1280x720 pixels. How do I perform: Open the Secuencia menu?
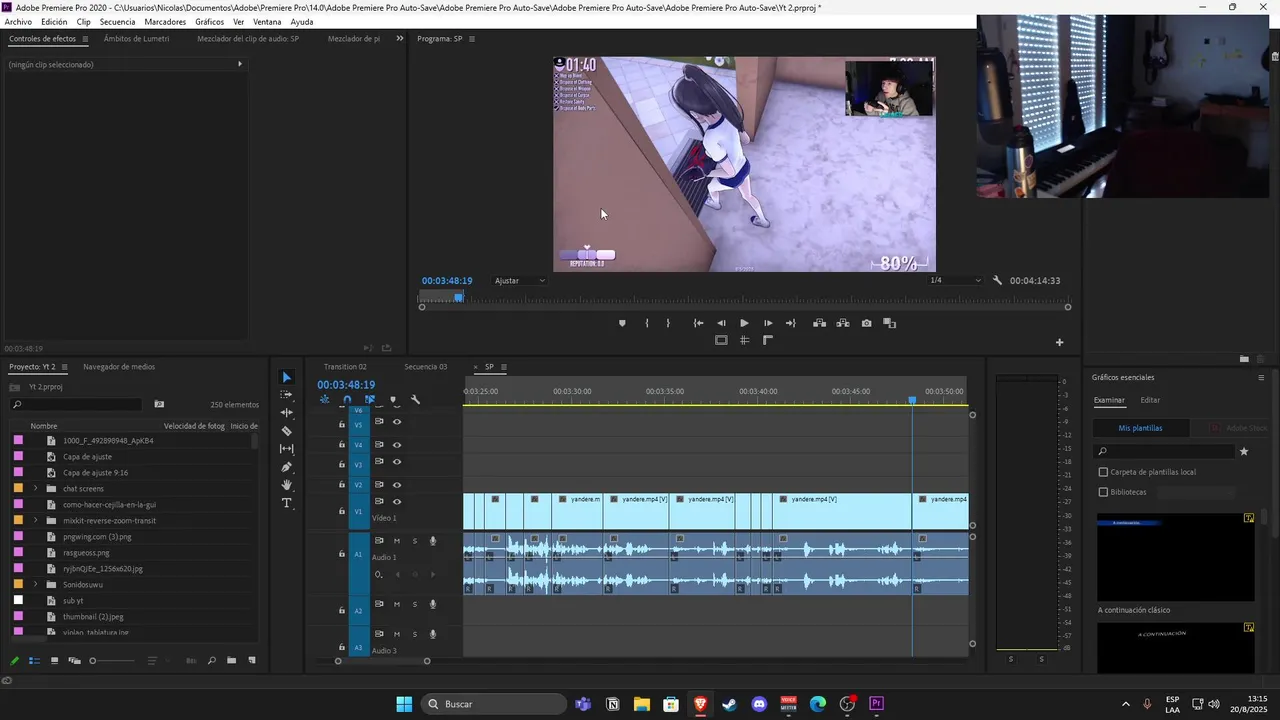(117, 22)
